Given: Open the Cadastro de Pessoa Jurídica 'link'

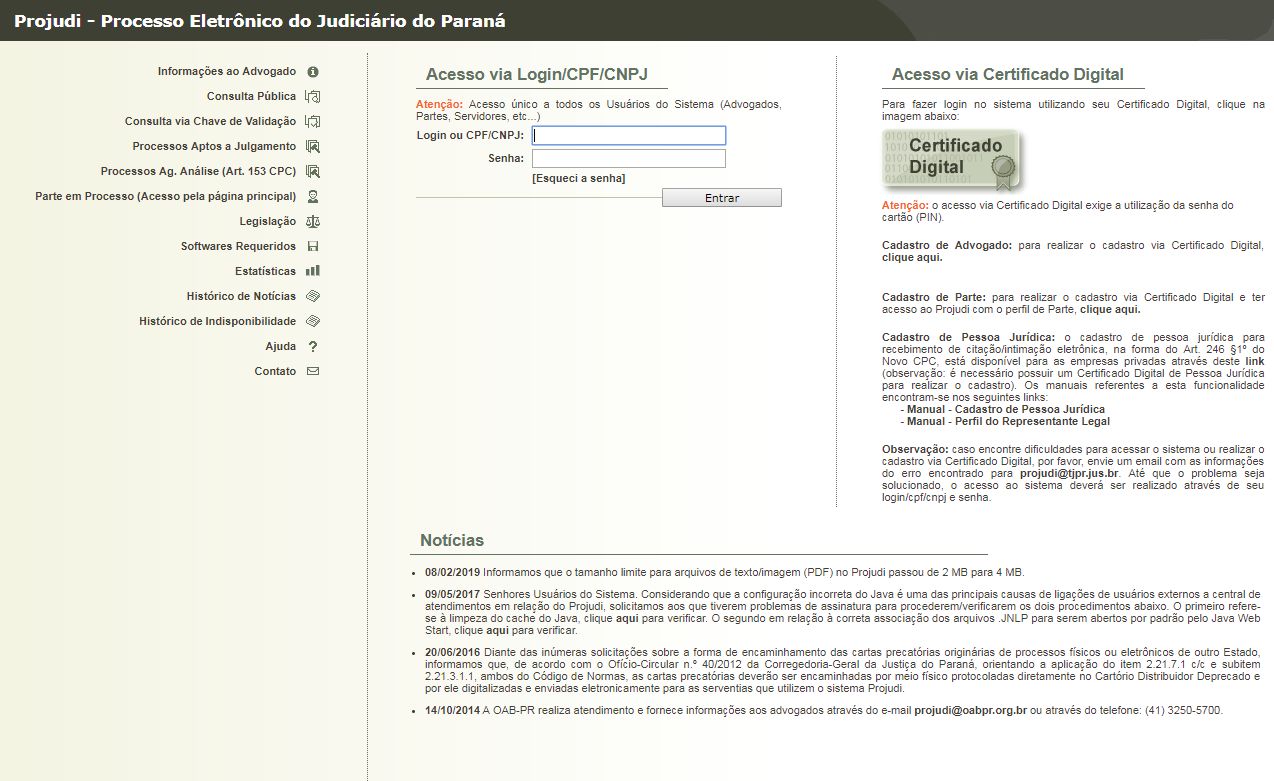Looking at the screenshot, I should [x=1254, y=362].
